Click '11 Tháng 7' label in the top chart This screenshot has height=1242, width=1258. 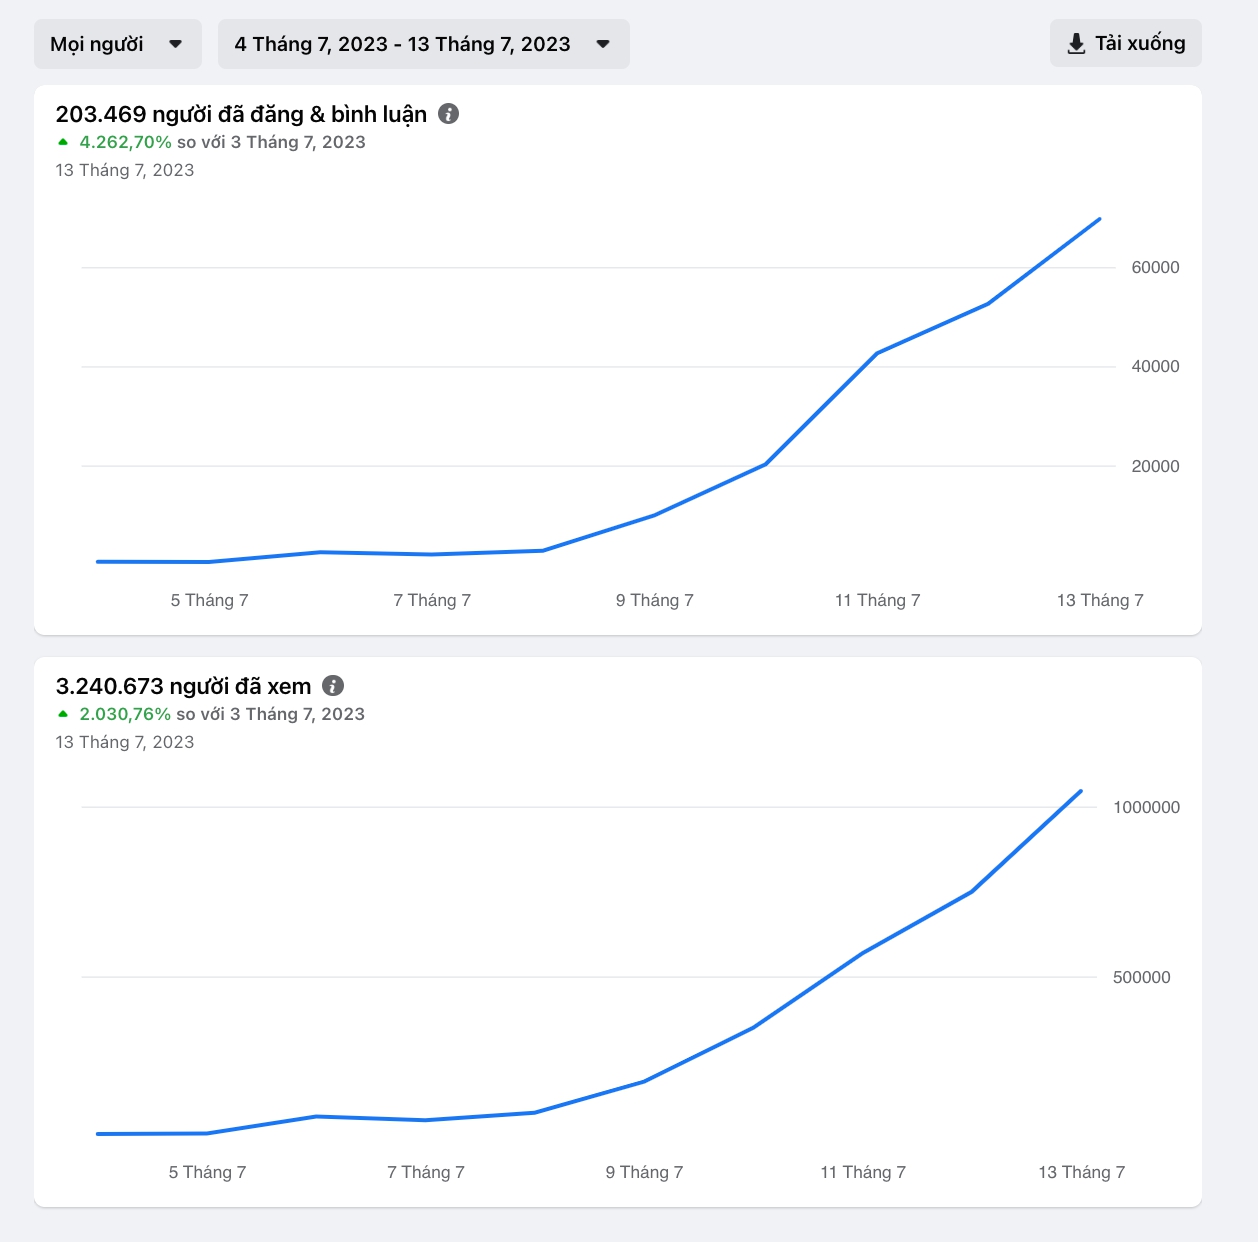tap(877, 600)
